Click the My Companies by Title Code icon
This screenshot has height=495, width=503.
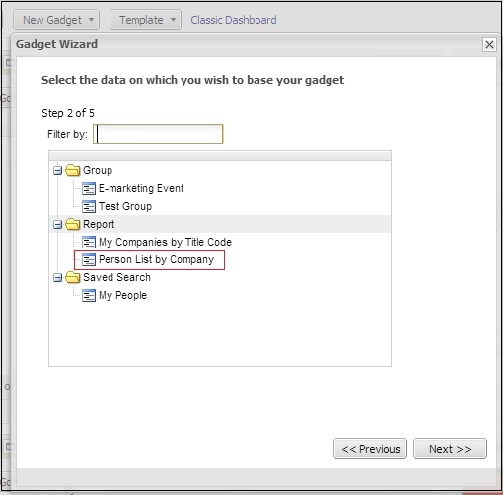point(89,242)
